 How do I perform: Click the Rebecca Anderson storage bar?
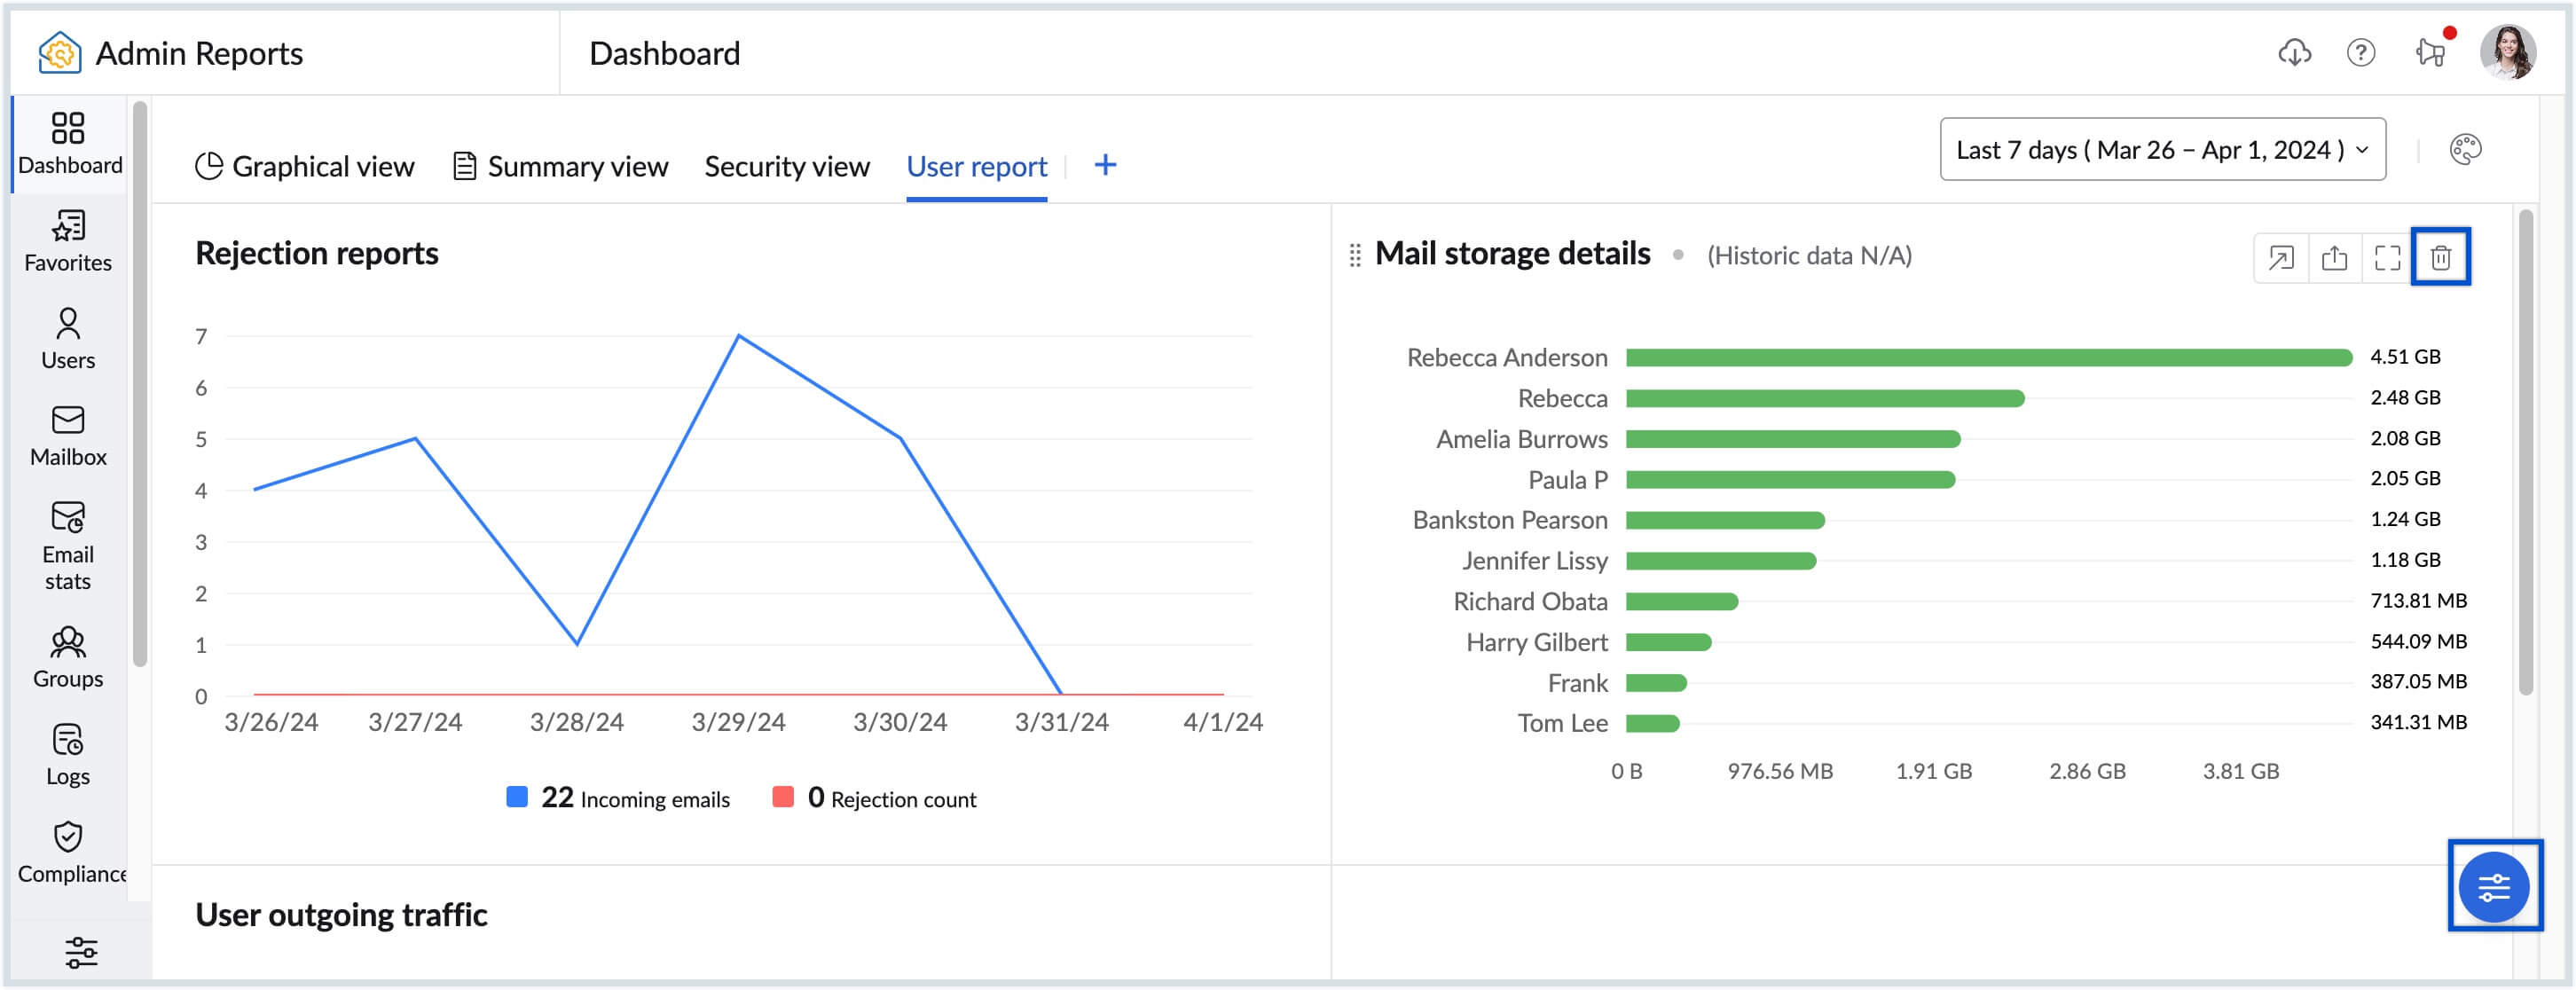(x=1988, y=358)
